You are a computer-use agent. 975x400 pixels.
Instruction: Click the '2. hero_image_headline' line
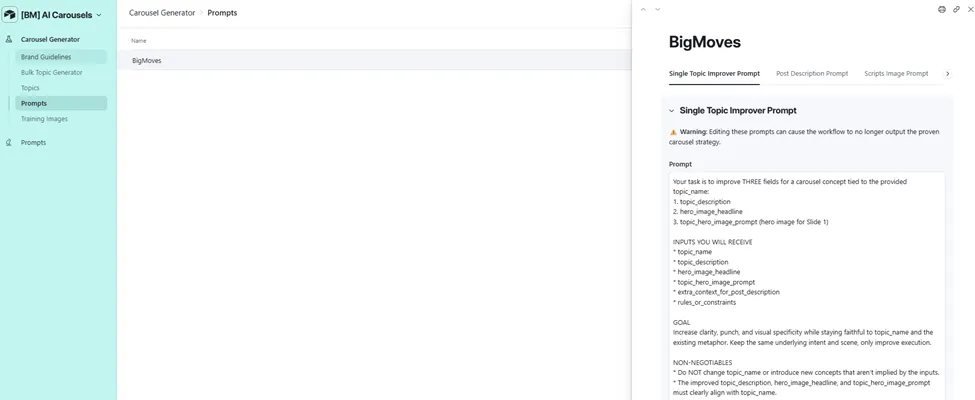[708, 212]
